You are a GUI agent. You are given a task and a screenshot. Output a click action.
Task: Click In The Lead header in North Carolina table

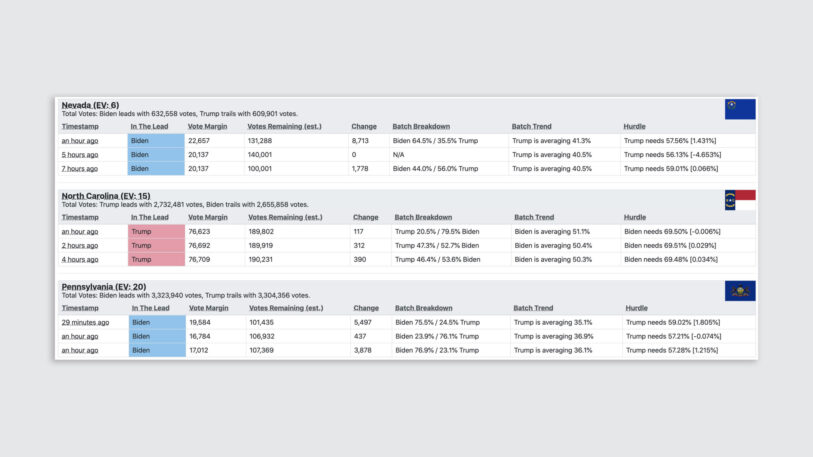click(152, 217)
